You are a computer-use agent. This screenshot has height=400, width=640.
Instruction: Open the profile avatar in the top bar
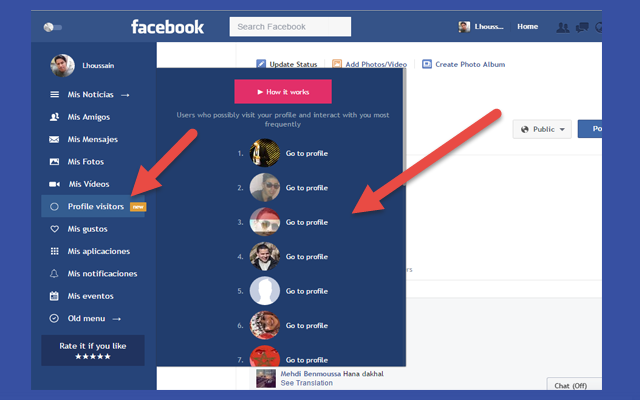click(x=464, y=27)
